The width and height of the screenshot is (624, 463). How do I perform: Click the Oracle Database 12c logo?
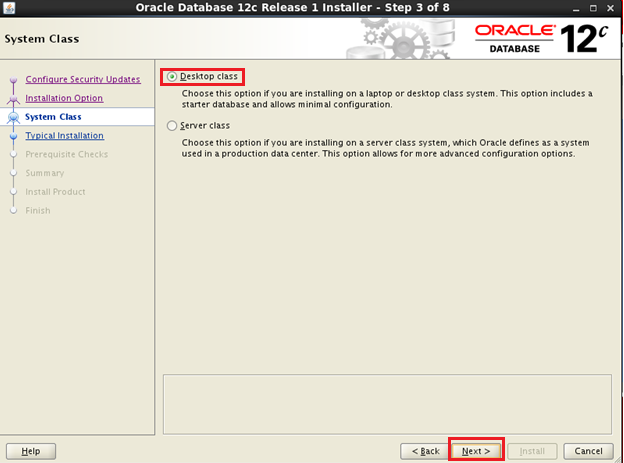point(541,39)
